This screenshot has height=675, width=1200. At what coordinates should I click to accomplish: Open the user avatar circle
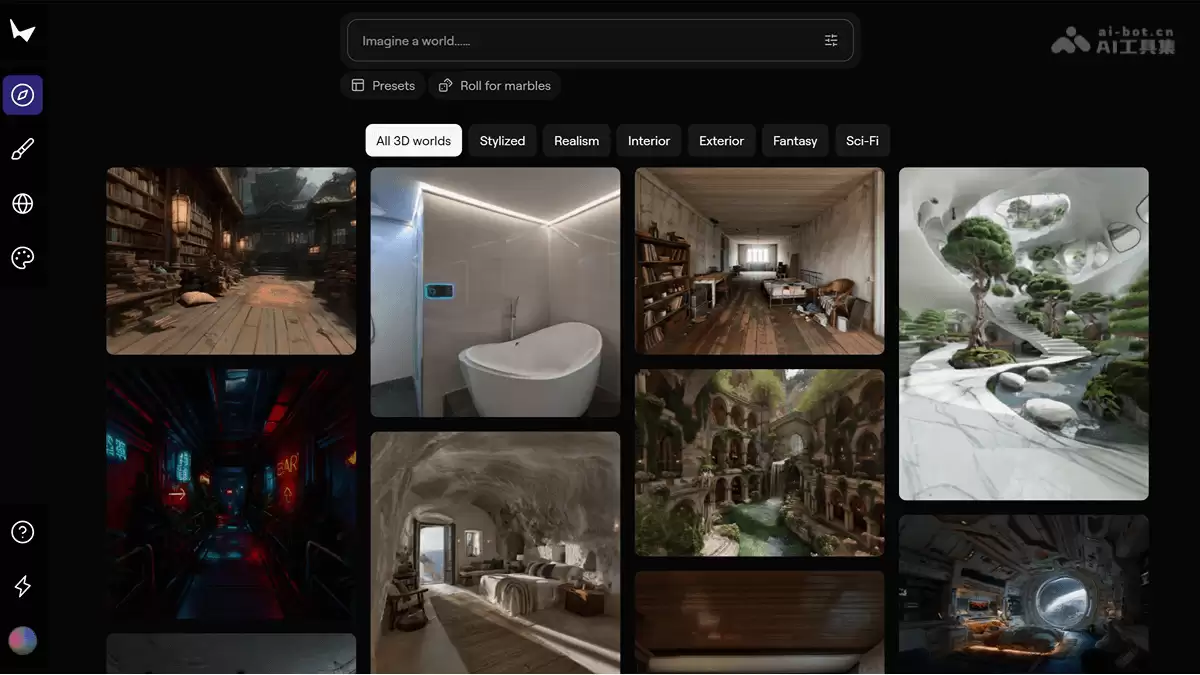click(x=22, y=640)
